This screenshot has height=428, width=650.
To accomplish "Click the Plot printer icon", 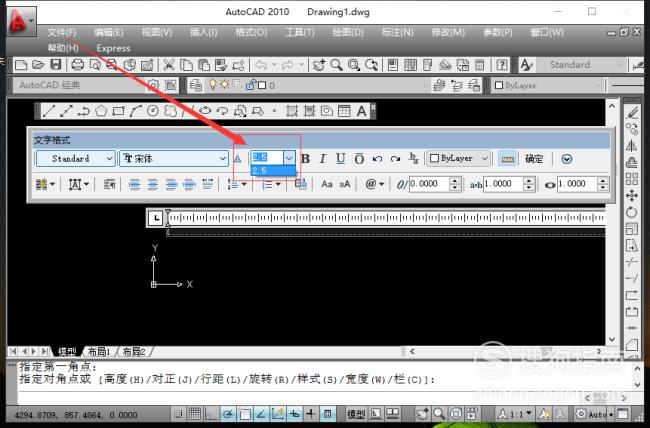I will [78, 65].
